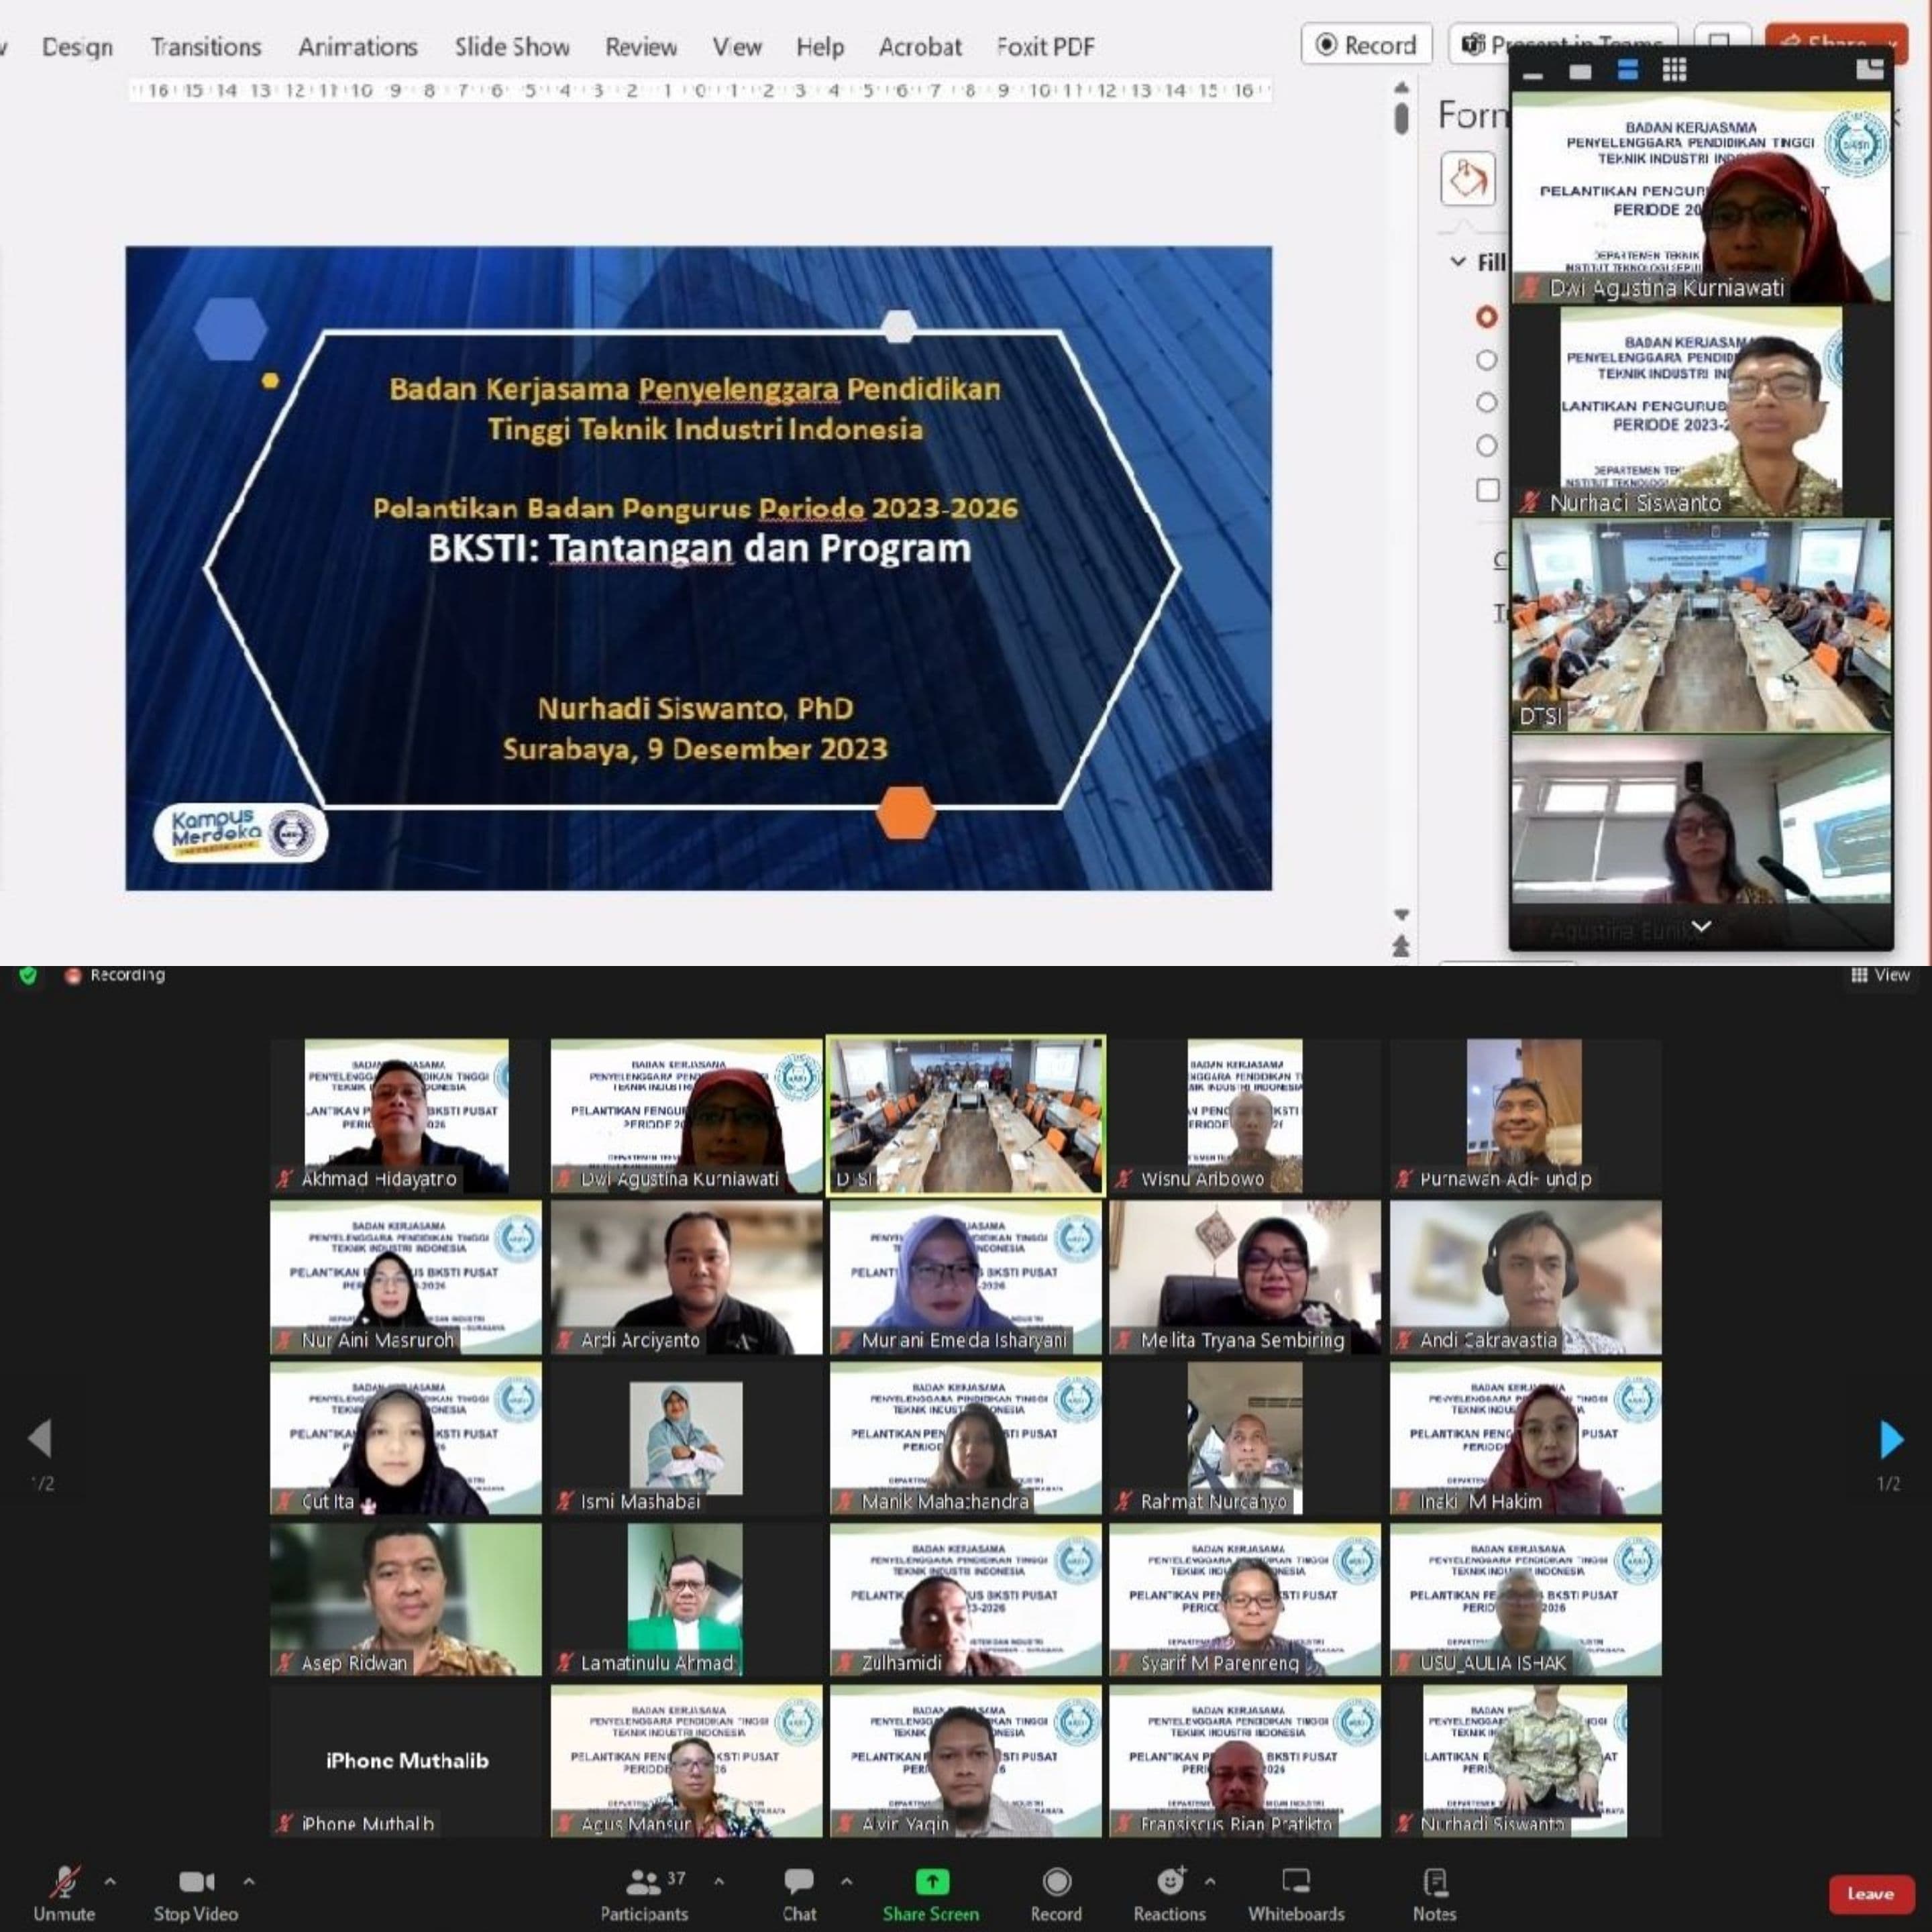The width and height of the screenshot is (1932, 1932).
Task: Open the Acrobat ribbon tab
Action: coord(920,47)
